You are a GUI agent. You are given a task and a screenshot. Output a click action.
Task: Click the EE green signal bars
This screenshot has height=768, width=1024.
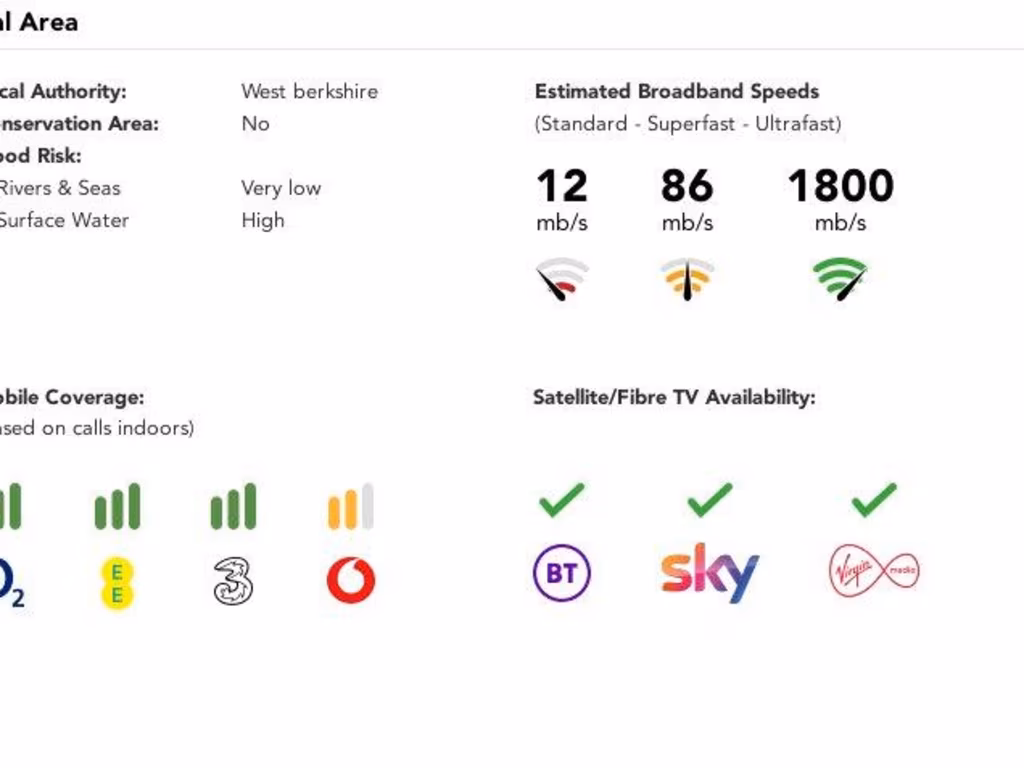click(117, 507)
